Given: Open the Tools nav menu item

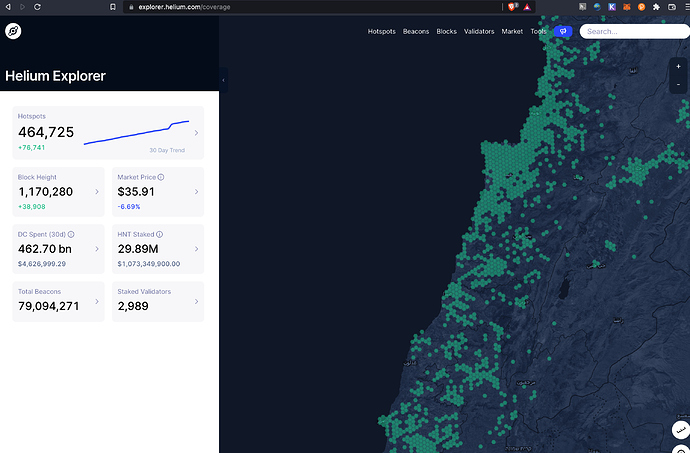Looking at the screenshot, I should [x=538, y=31].
